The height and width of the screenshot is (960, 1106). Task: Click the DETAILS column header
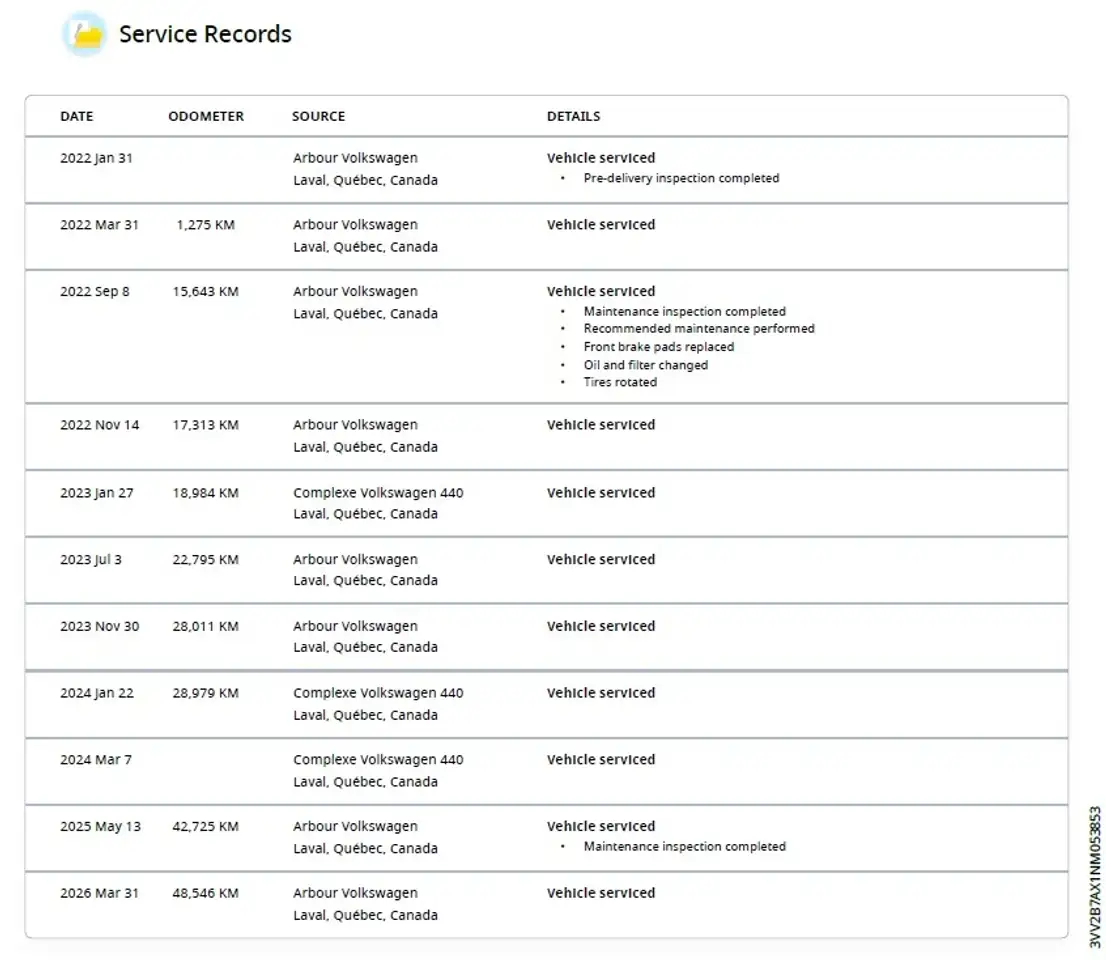pyautogui.click(x=573, y=116)
